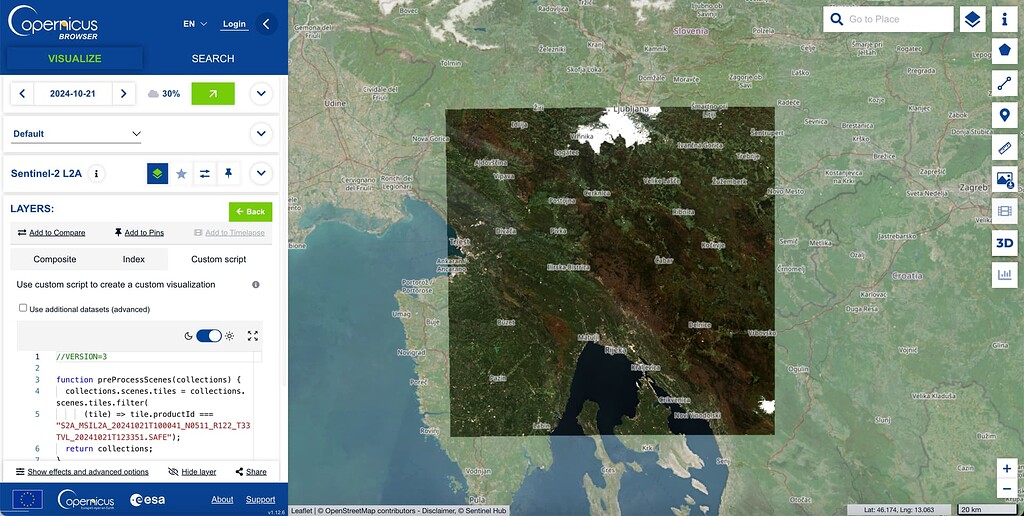Open the timelapse filmstrip tool
Image resolution: width=1024 pixels, height=516 pixels.
pos(1005,211)
